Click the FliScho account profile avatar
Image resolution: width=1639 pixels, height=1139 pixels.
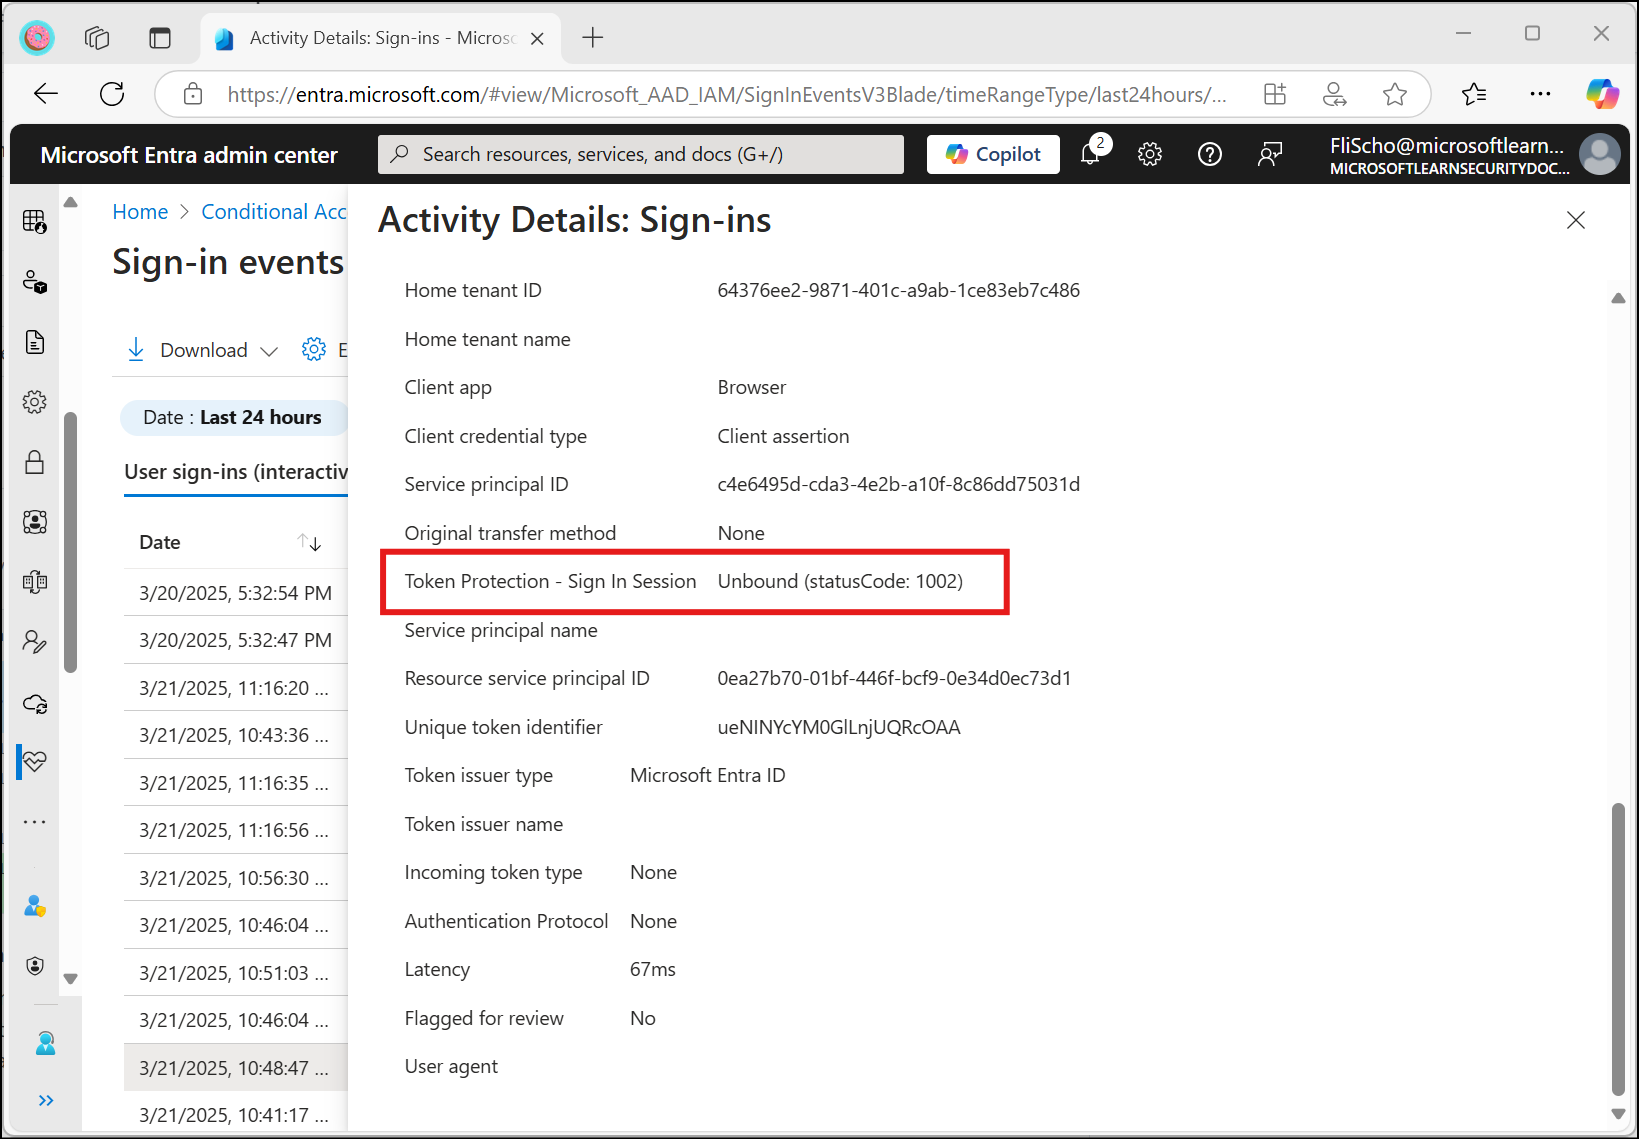[x=1600, y=154]
